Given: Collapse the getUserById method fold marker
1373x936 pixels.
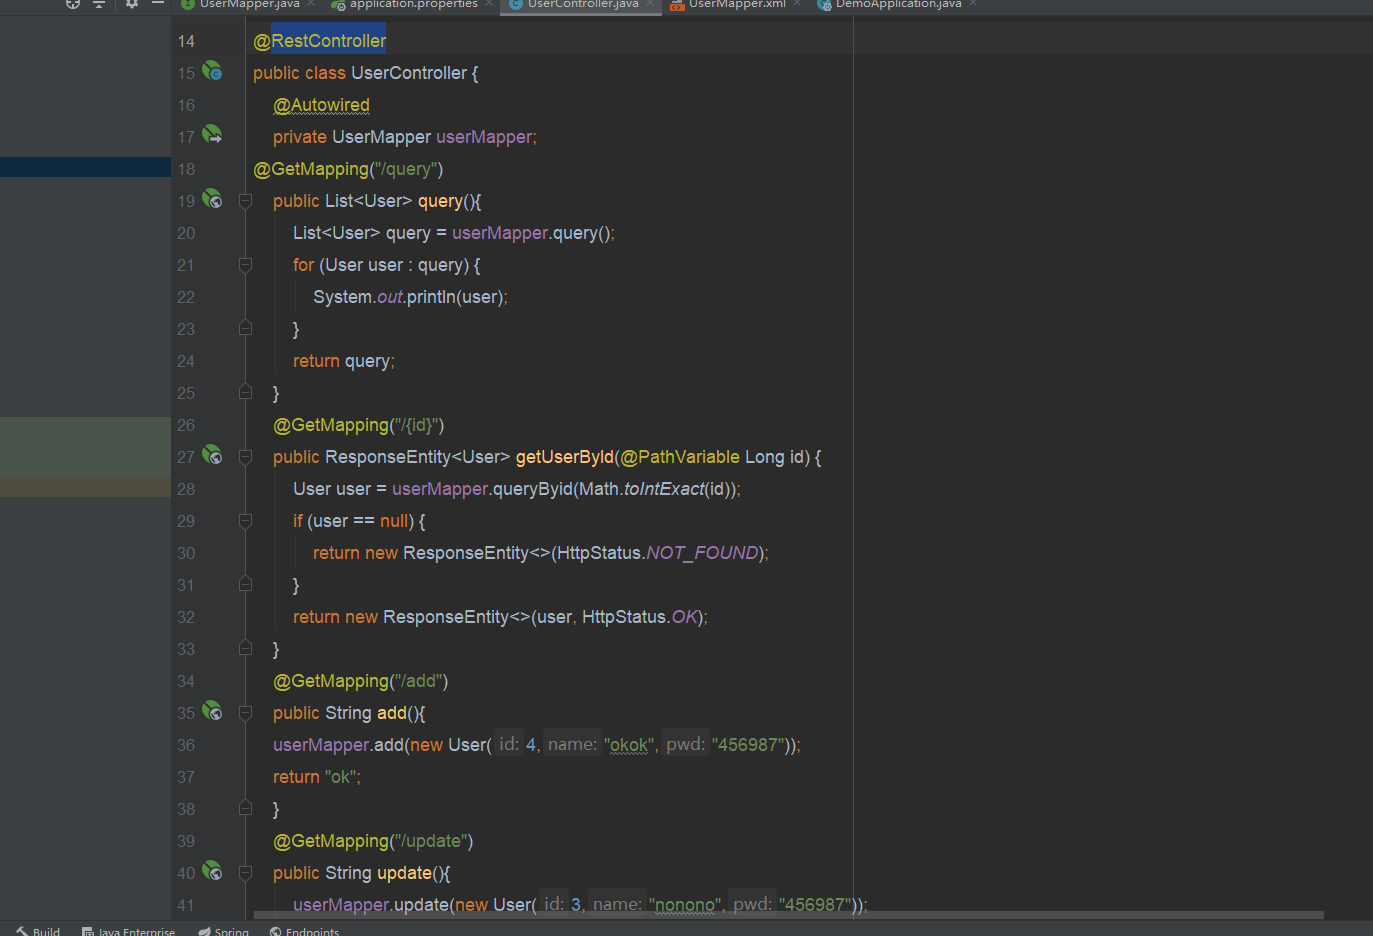Looking at the screenshot, I should point(245,457).
